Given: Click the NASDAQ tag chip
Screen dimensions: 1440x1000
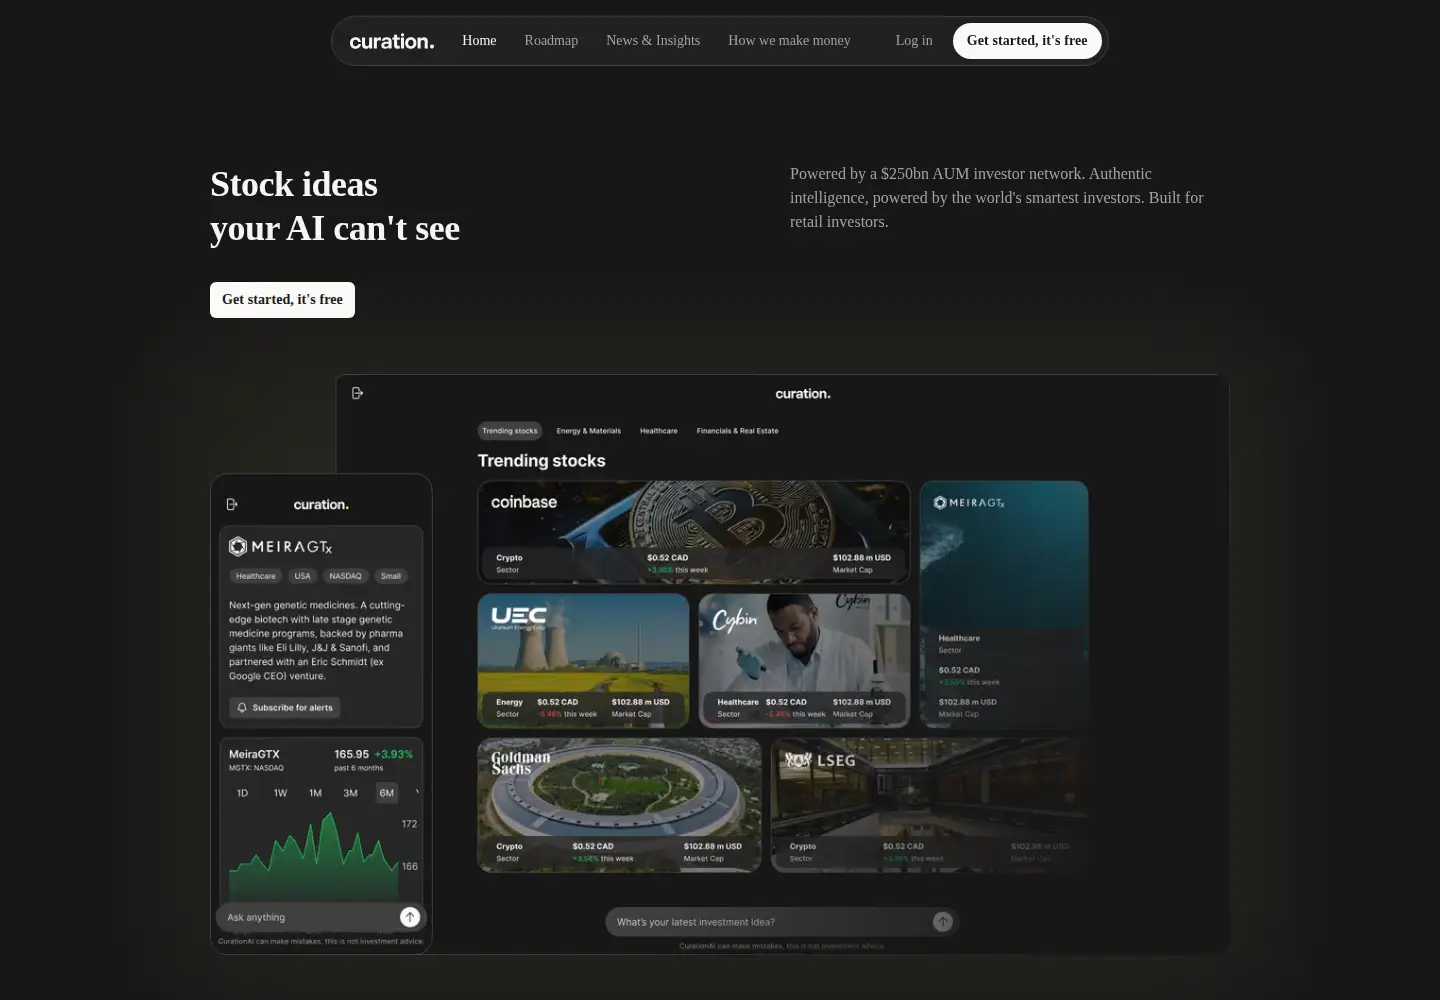Looking at the screenshot, I should pyautogui.click(x=345, y=576).
